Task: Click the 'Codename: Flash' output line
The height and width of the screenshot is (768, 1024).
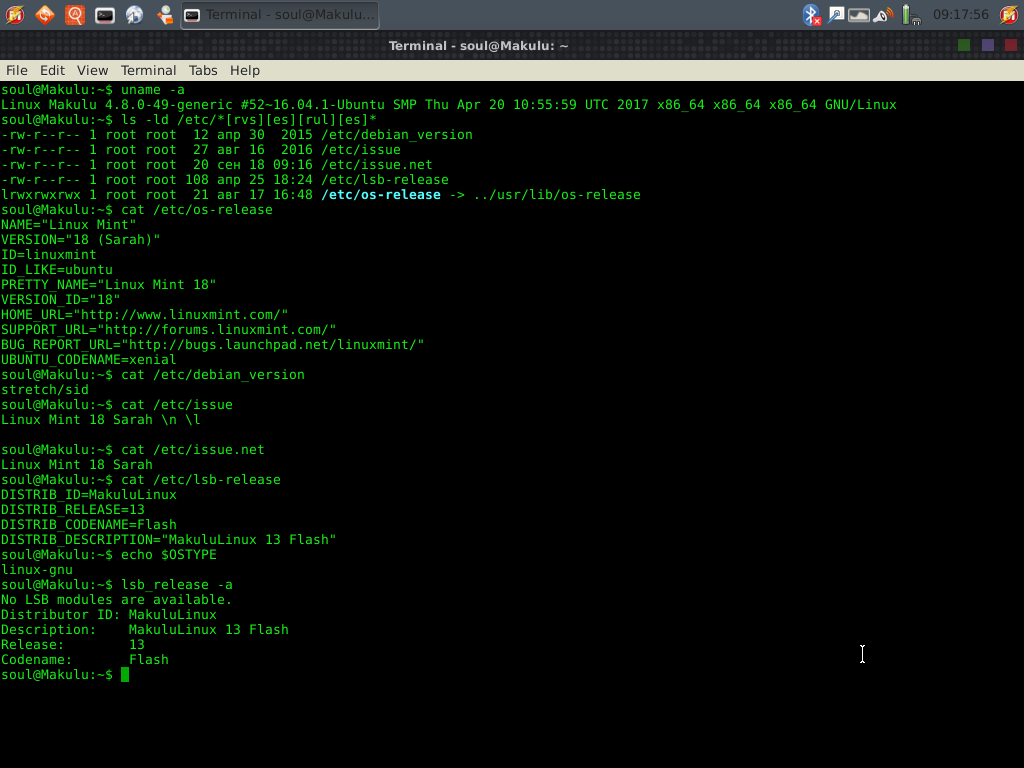Action: 85,660
